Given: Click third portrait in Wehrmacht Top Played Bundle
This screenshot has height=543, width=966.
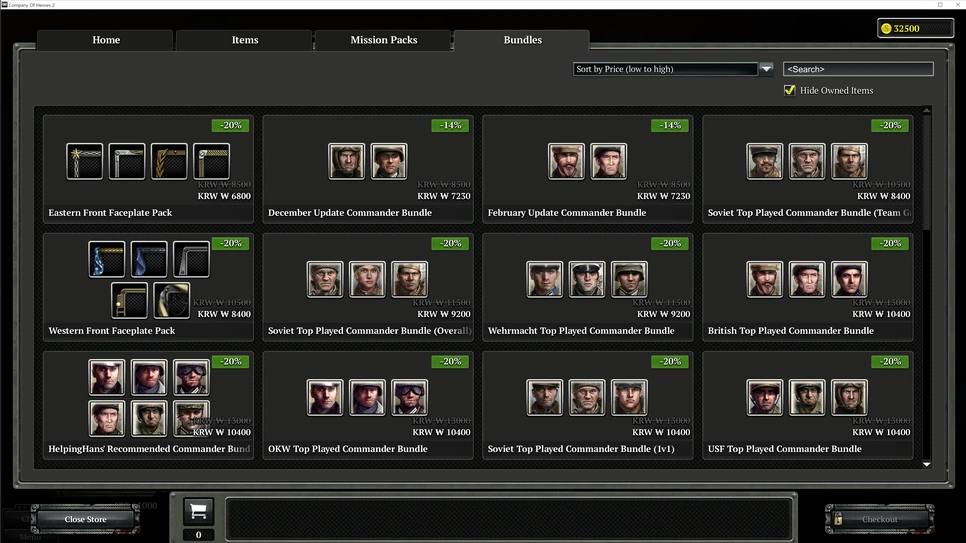Looking at the screenshot, I should (629, 279).
